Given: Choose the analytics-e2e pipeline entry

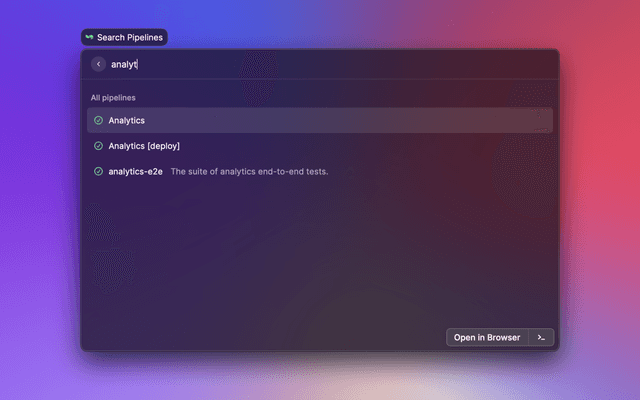Looking at the screenshot, I should click(320, 171).
